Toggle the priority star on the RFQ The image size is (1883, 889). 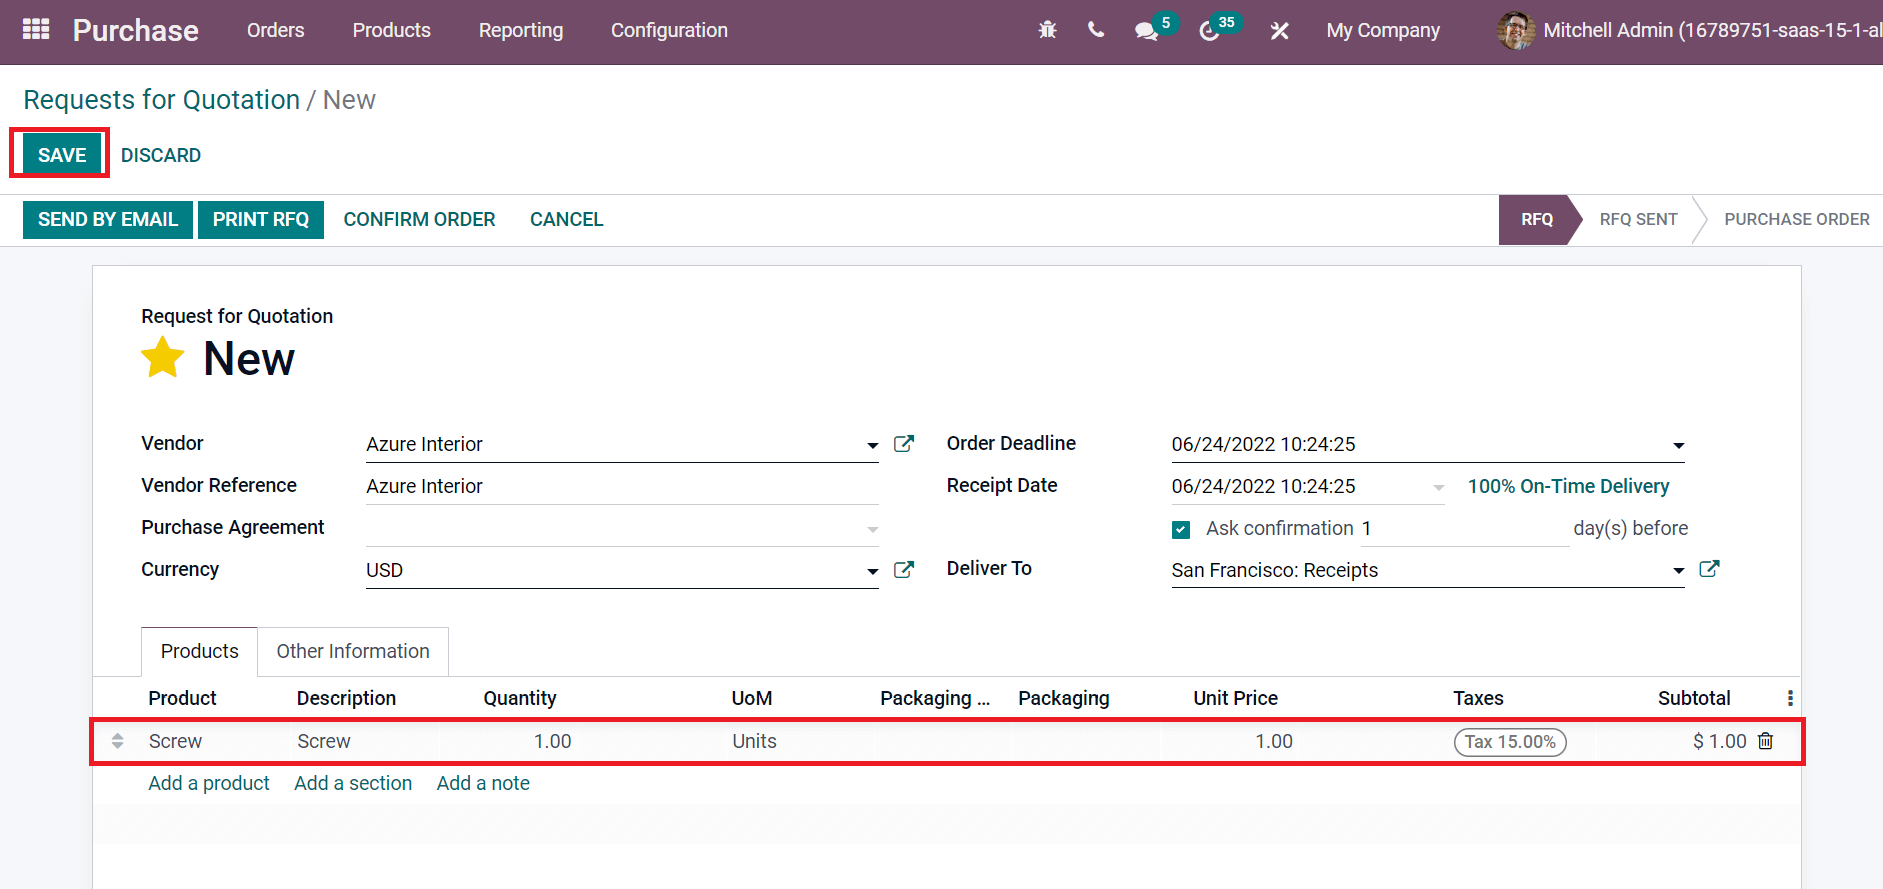(163, 358)
